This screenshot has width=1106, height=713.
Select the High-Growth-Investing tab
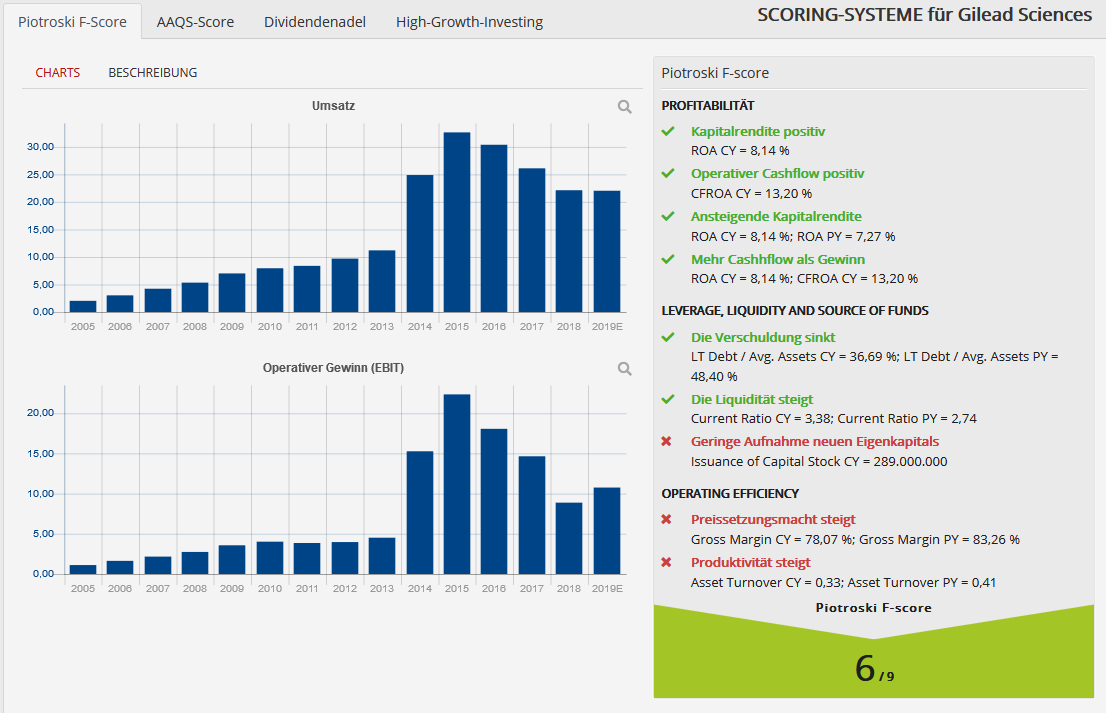click(469, 22)
